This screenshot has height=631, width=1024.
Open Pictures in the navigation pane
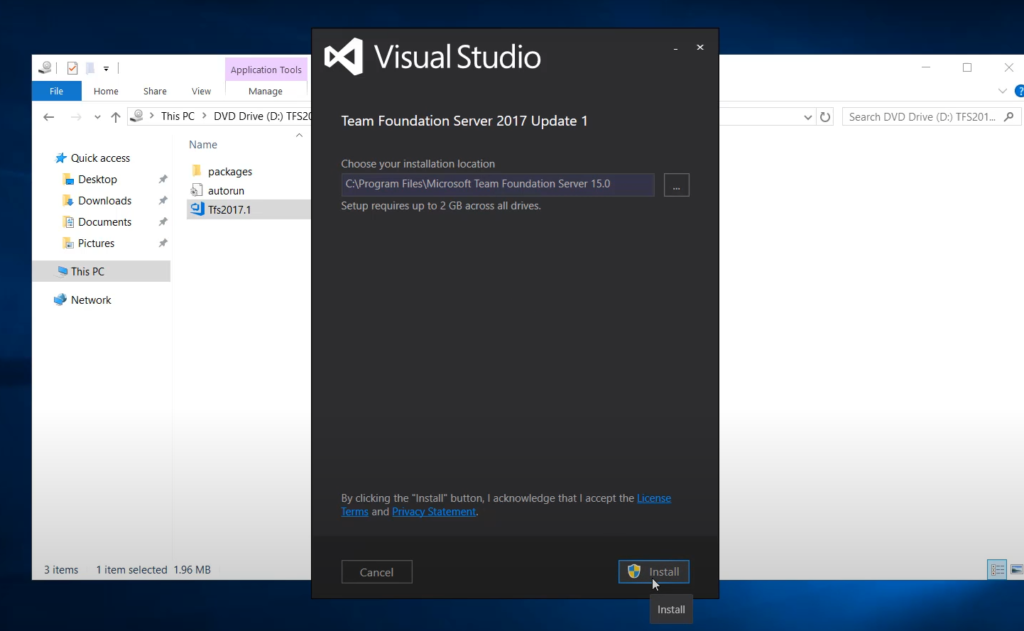point(96,243)
